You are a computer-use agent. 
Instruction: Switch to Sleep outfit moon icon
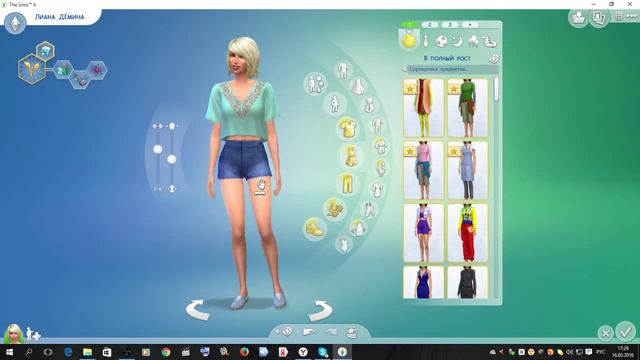458,41
